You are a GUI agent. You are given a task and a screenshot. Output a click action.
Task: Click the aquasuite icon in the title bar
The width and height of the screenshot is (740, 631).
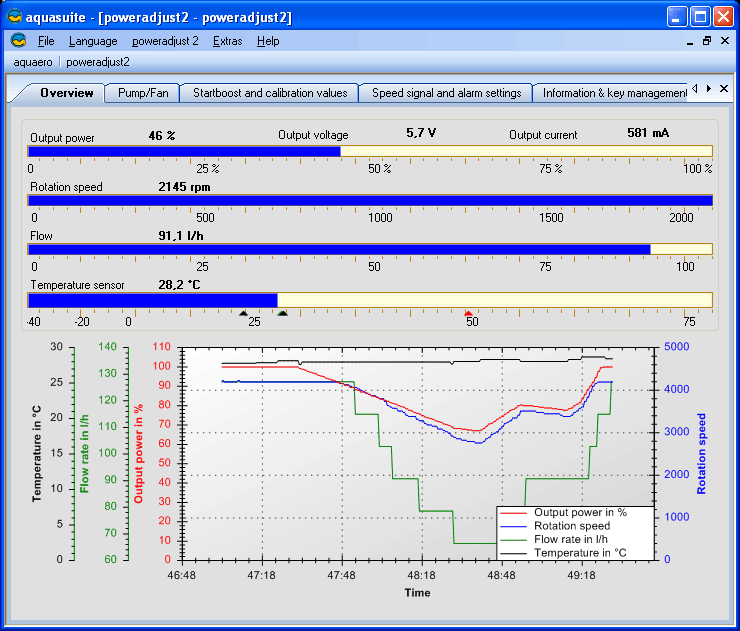[13, 16]
